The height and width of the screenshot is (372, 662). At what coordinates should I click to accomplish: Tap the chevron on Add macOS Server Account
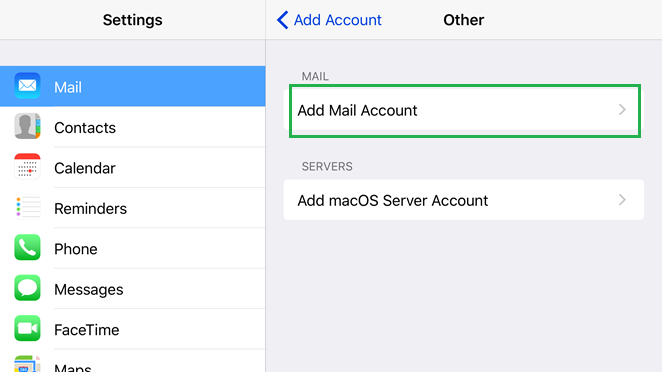coord(622,200)
